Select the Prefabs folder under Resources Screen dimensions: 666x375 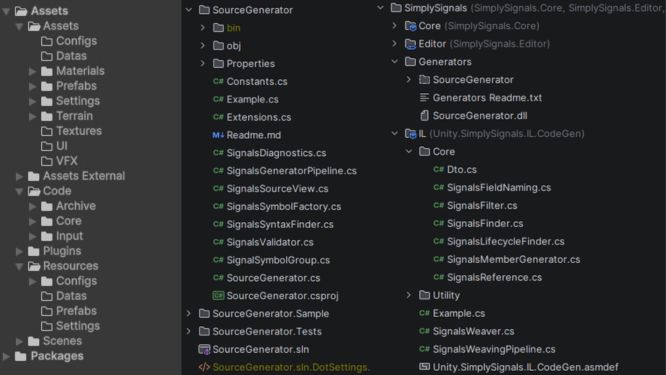pyautogui.click(x=76, y=311)
